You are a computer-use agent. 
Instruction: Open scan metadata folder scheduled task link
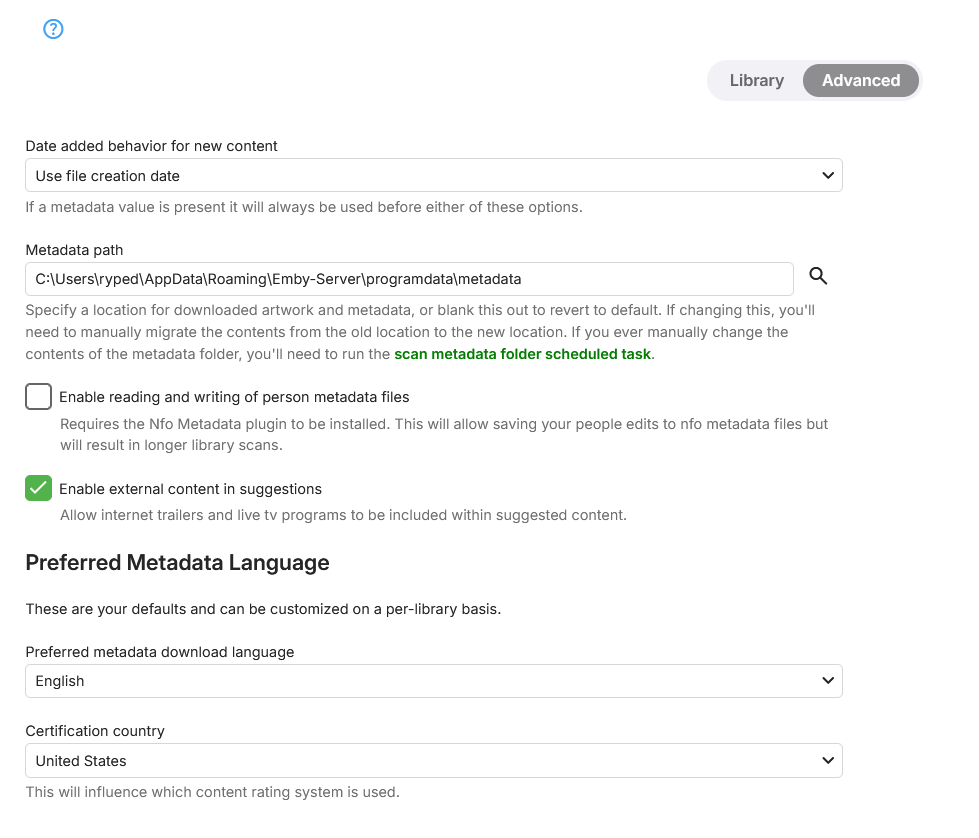[522, 354]
